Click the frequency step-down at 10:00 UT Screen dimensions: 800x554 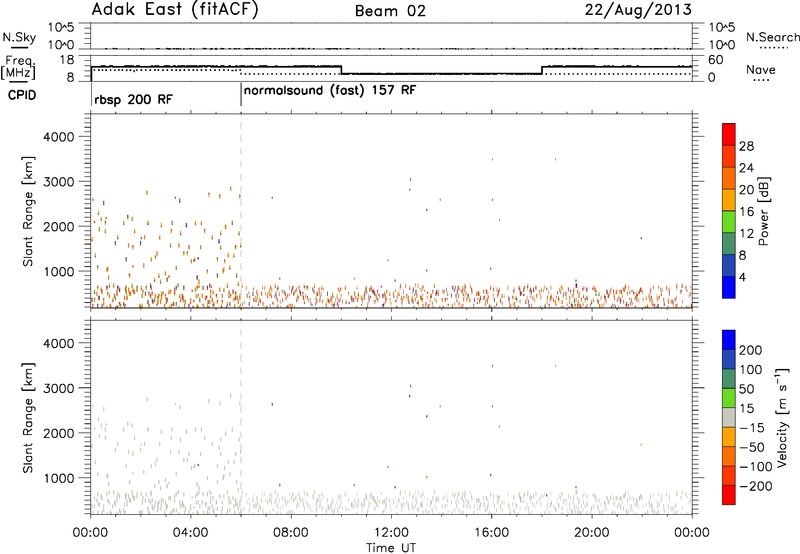[x=341, y=70]
